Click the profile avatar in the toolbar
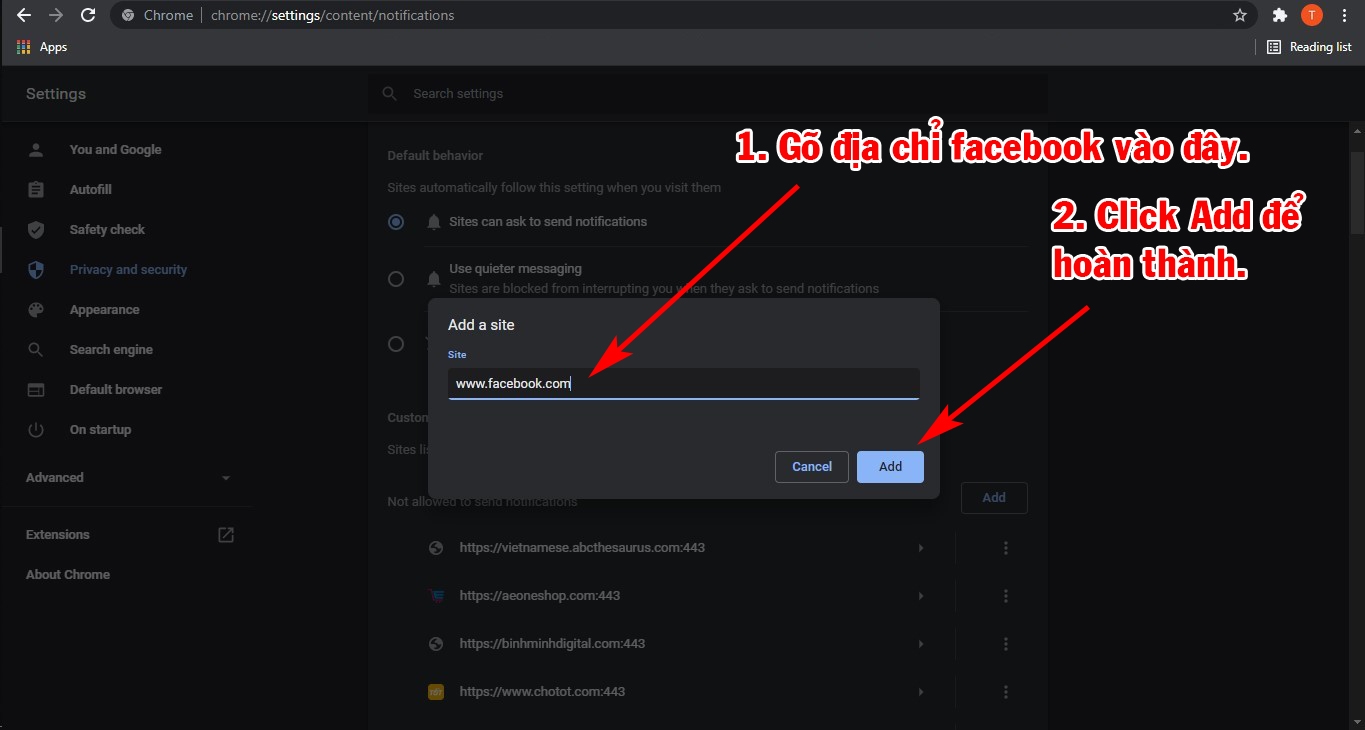Screen dimensions: 1365x730 1311,15
